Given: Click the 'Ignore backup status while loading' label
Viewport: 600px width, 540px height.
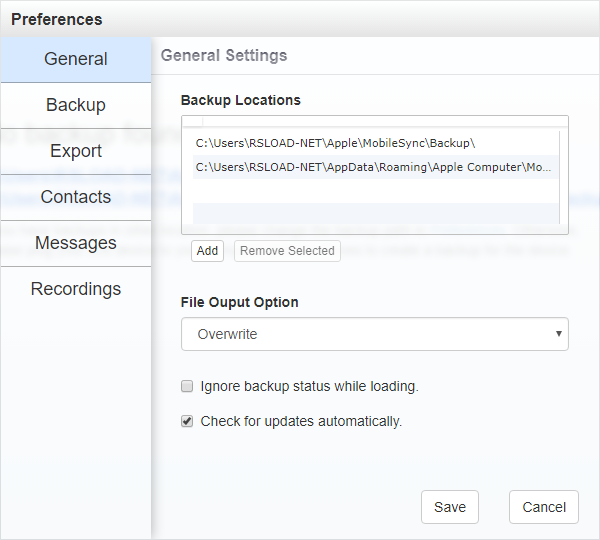Looking at the screenshot, I should tap(309, 386).
